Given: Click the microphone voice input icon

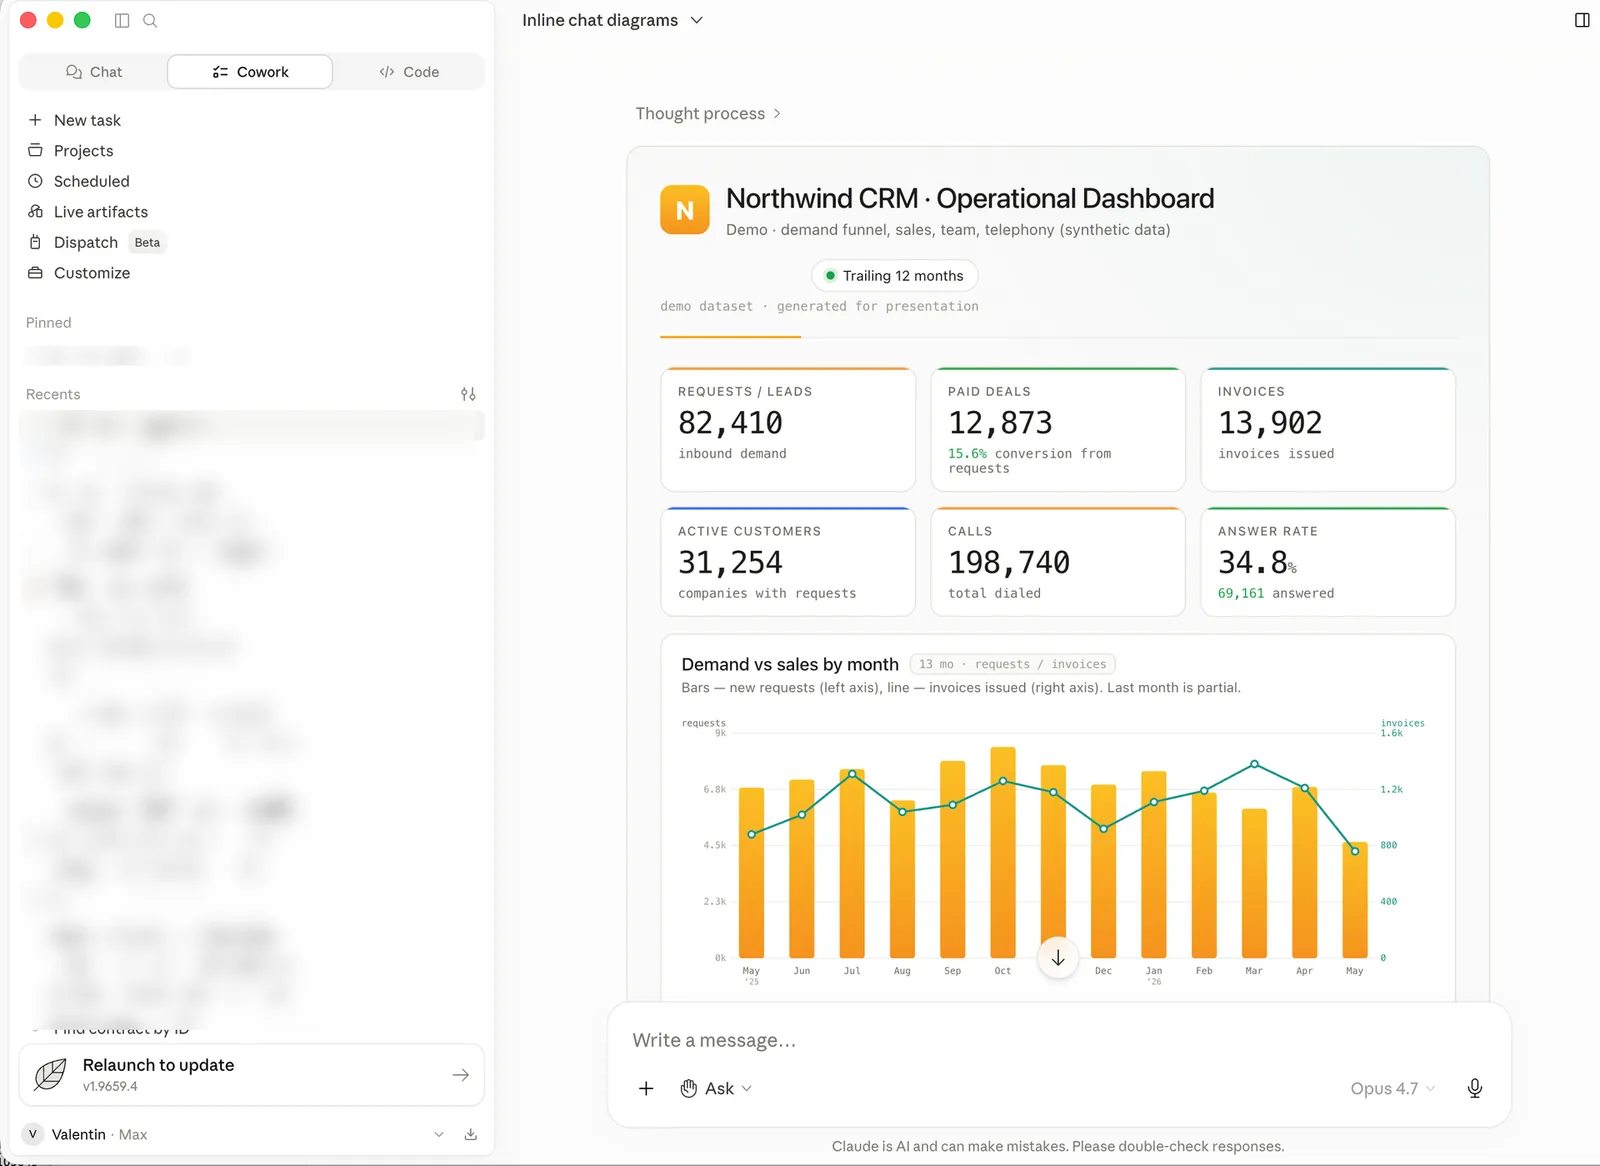Looking at the screenshot, I should [x=1474, y=1088].
